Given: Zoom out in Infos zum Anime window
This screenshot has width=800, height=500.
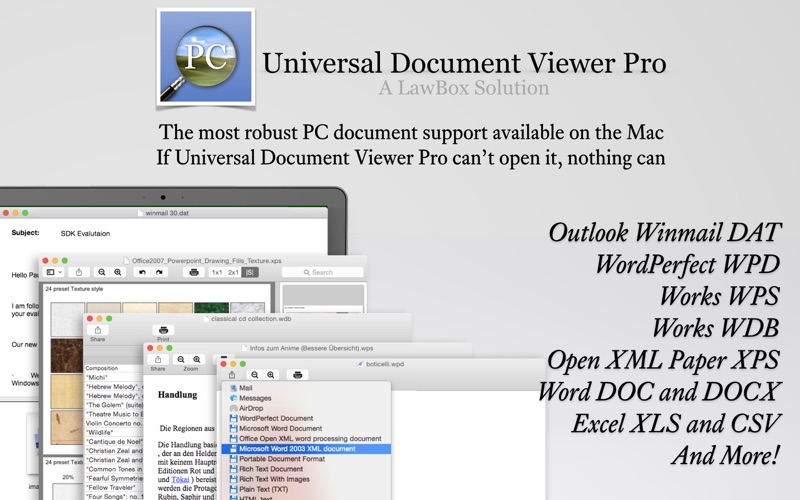Looking at the screenshot, I should pos(181,360).
